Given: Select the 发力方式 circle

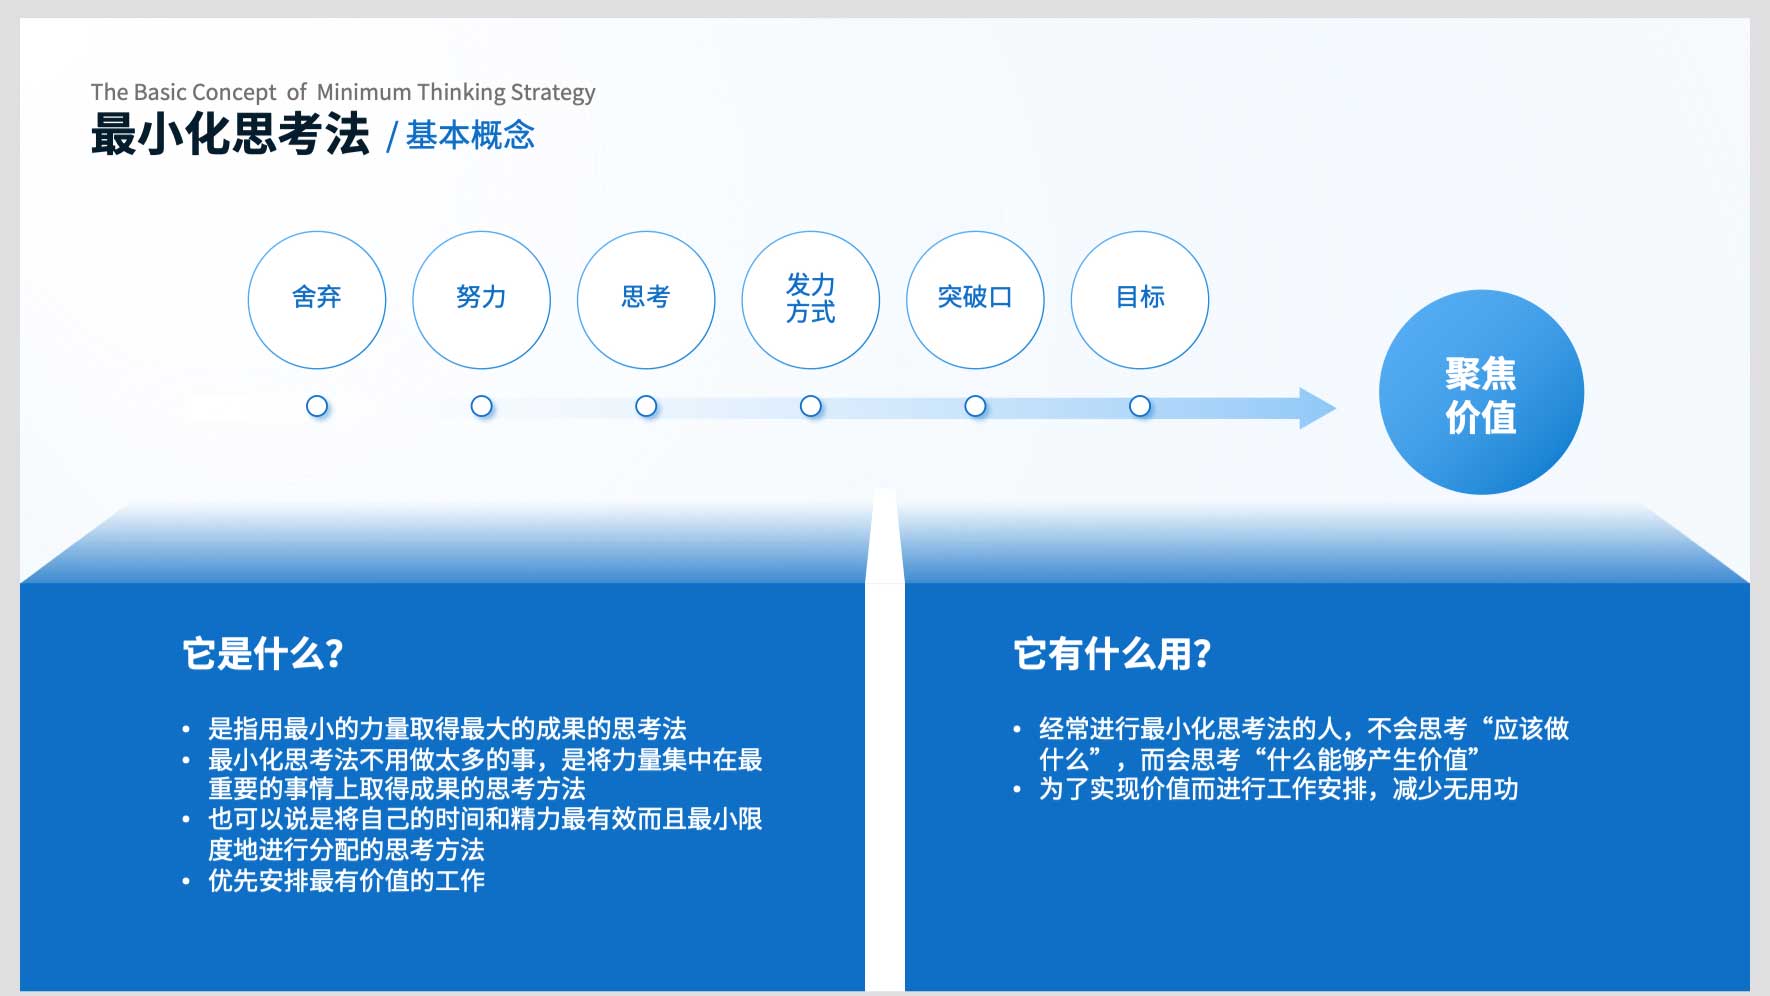Looking at the screenshot, I should pyautogui.click(x=811, y=300).
